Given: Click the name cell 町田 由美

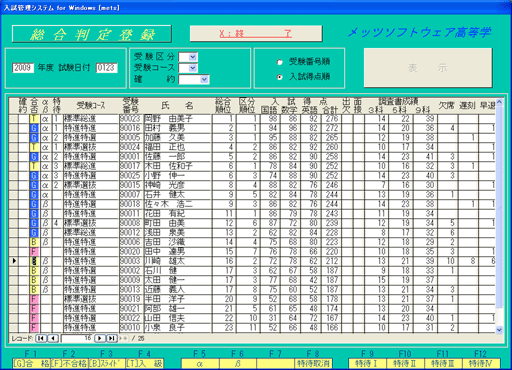Looking at the screenshot, I should tap(178, 223).
